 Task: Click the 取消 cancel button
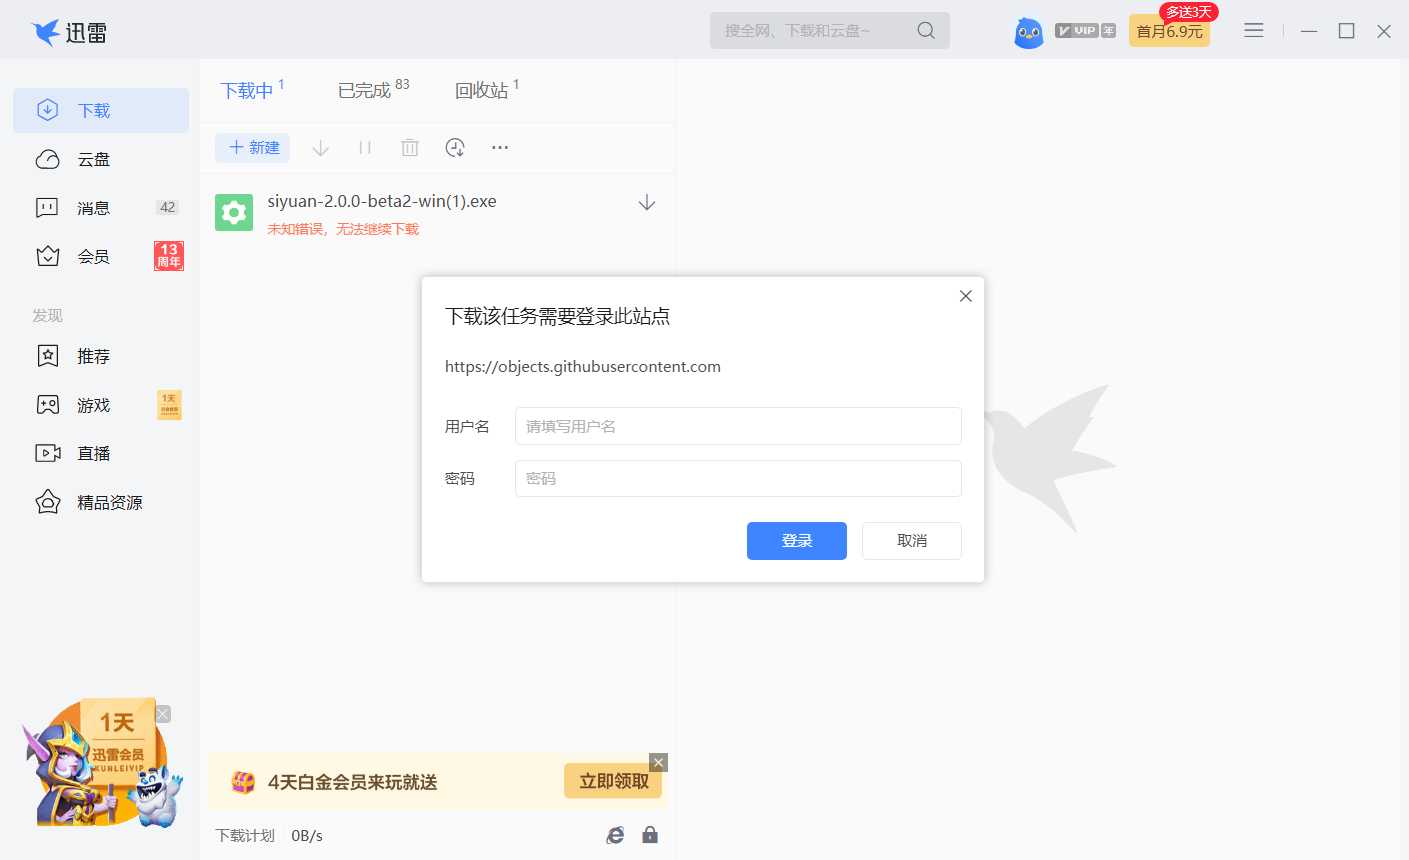pyautogui.click(x=912, y=541)
